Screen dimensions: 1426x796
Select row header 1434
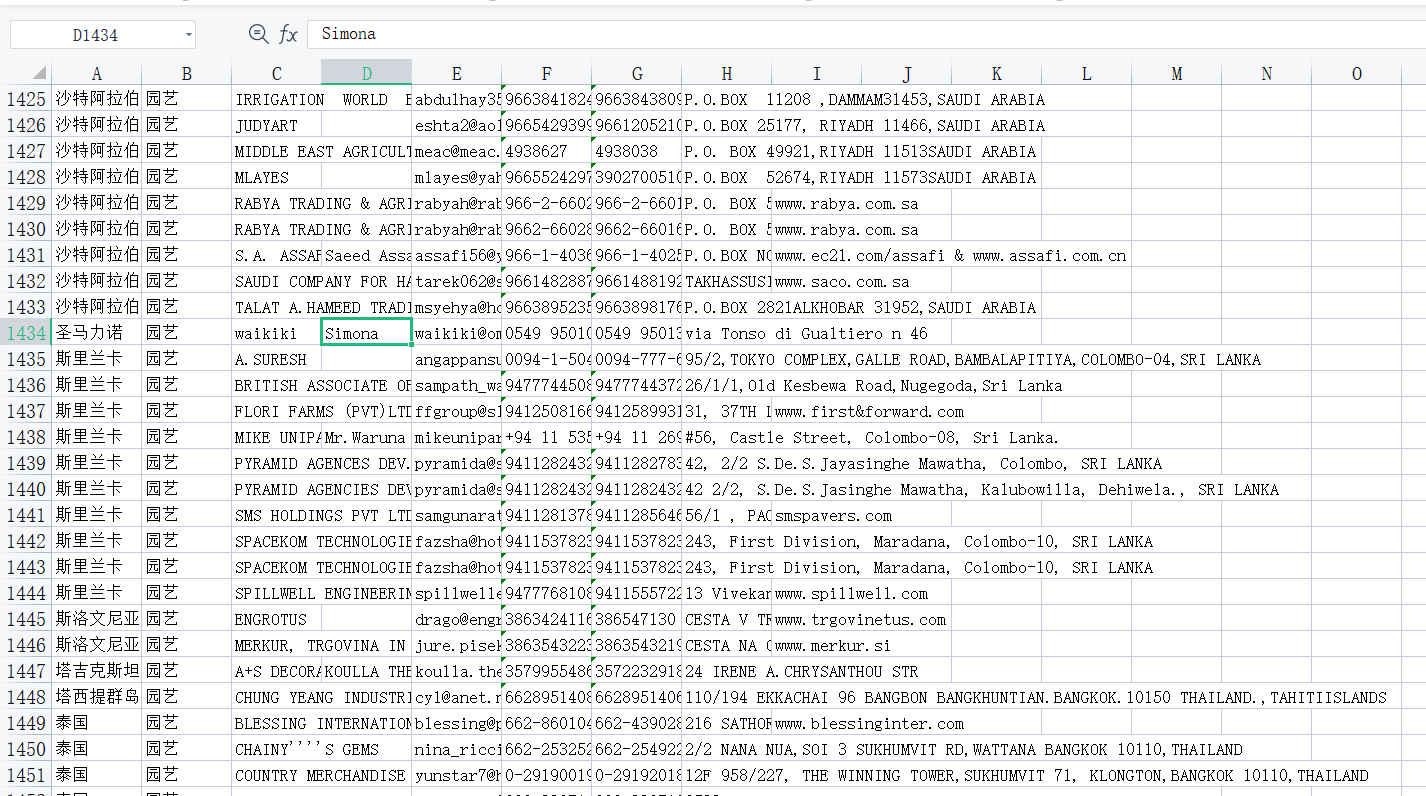coord(26,333)
